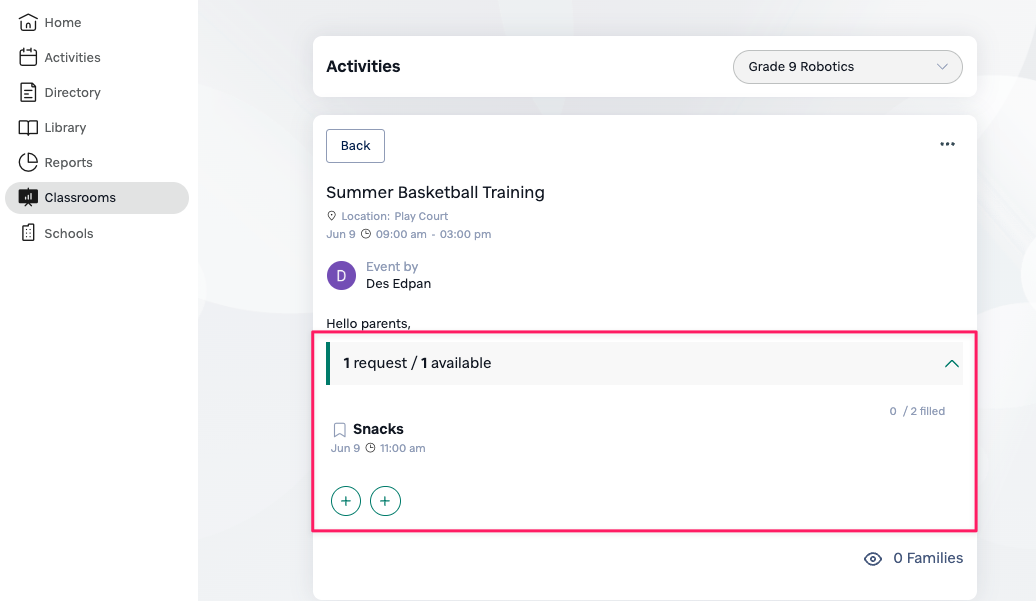The image size is (1036, 601).
Task: Click the eye icon next to 0 Families
Action: (873, 559)
